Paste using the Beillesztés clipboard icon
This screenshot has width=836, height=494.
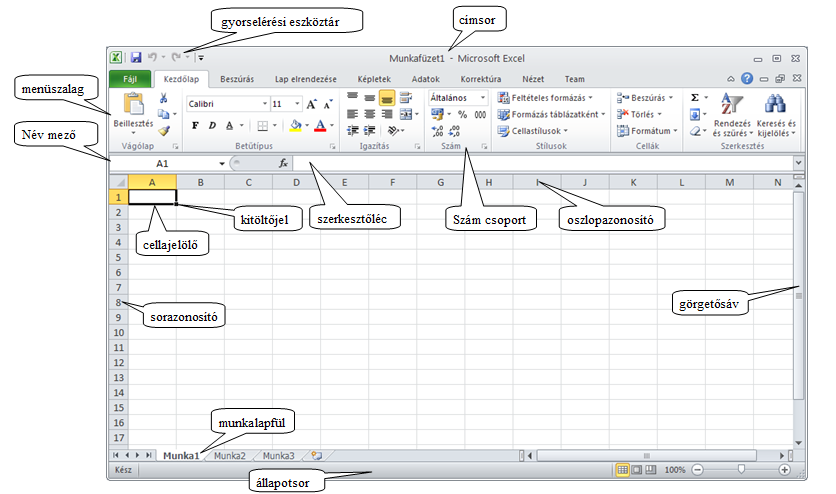click(133, 104)
